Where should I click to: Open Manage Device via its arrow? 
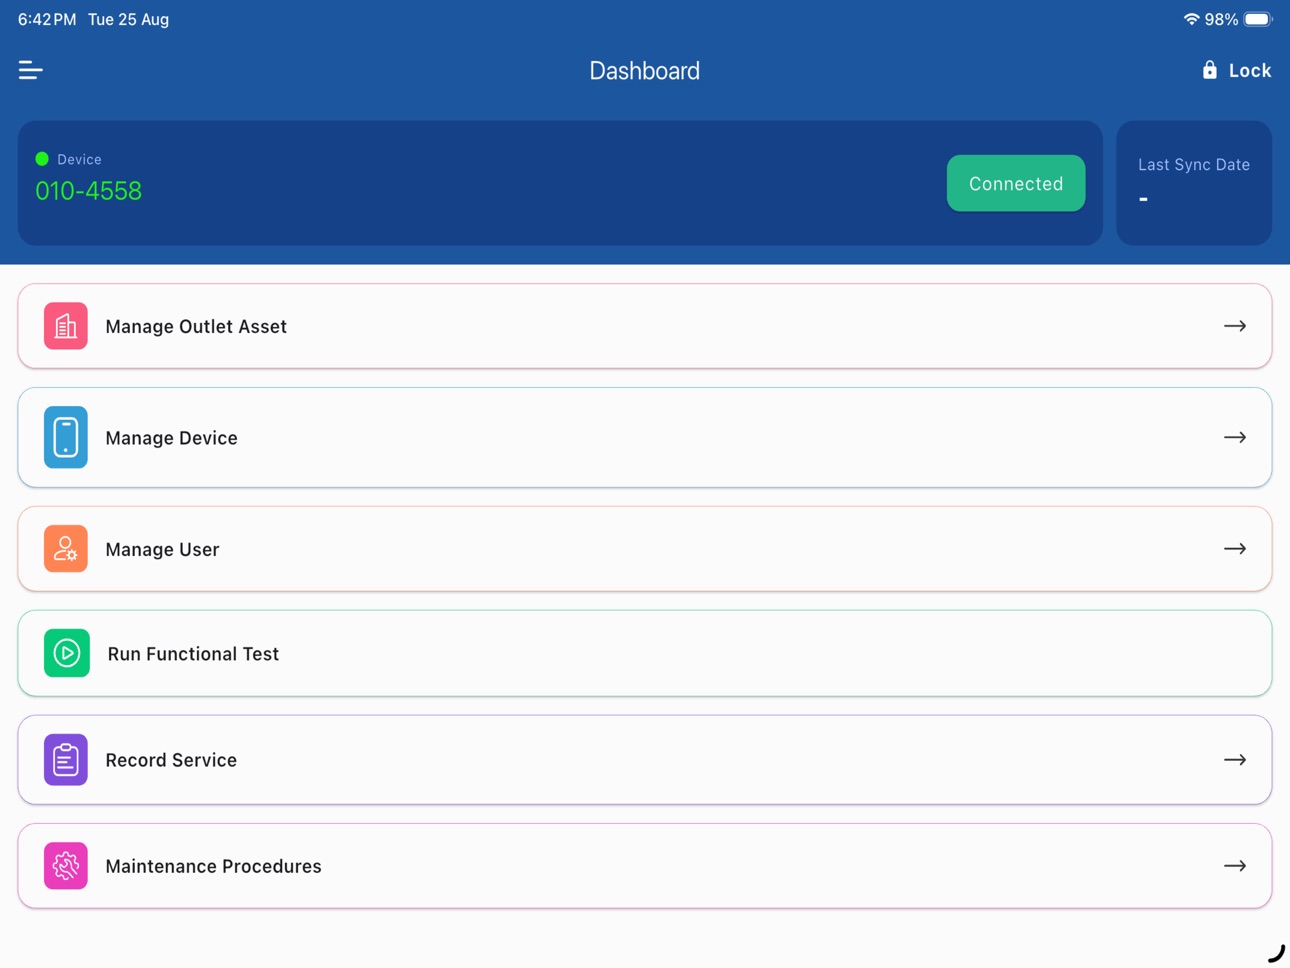click(x=1235, y=437)
